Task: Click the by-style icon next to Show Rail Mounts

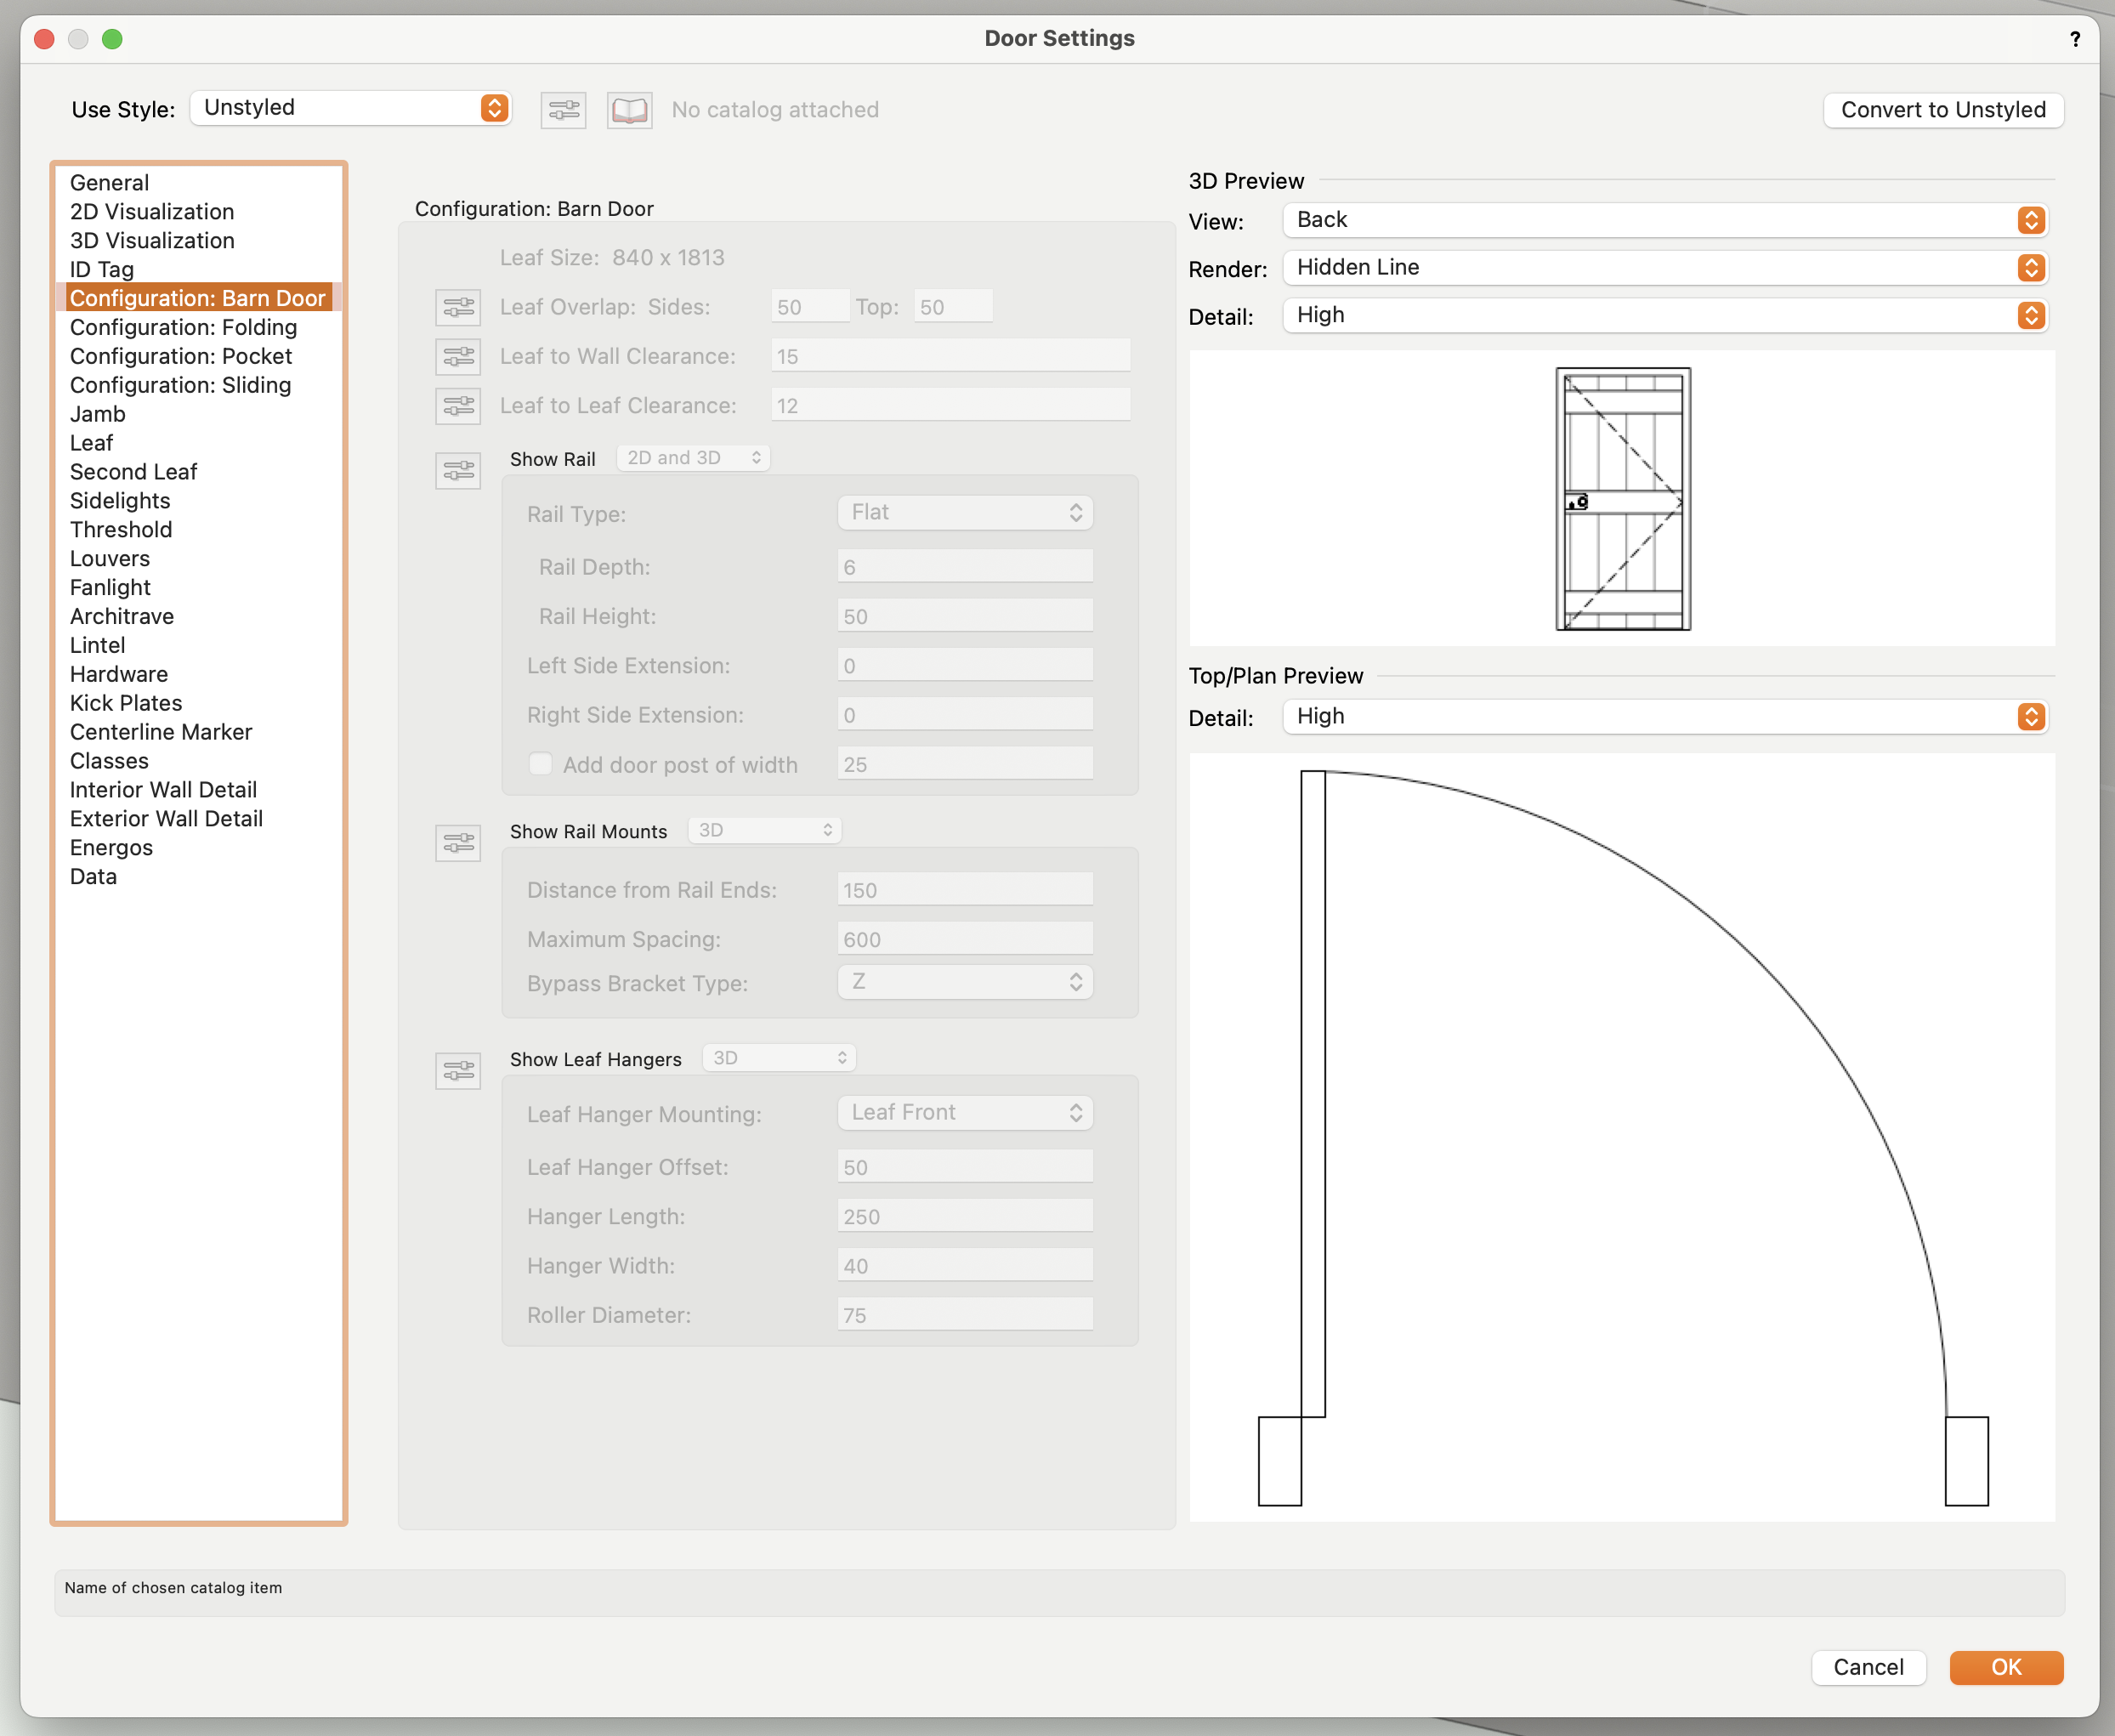Action: (458, 843)
